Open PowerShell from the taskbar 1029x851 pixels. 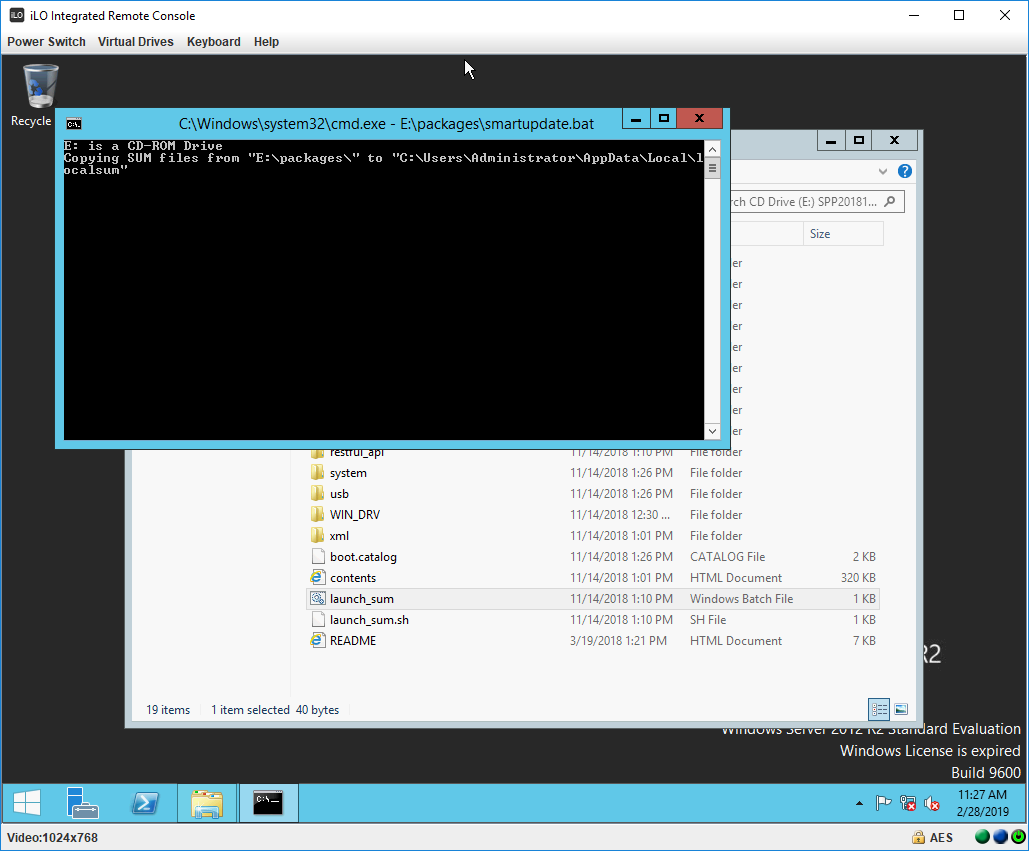coord(145,802)
